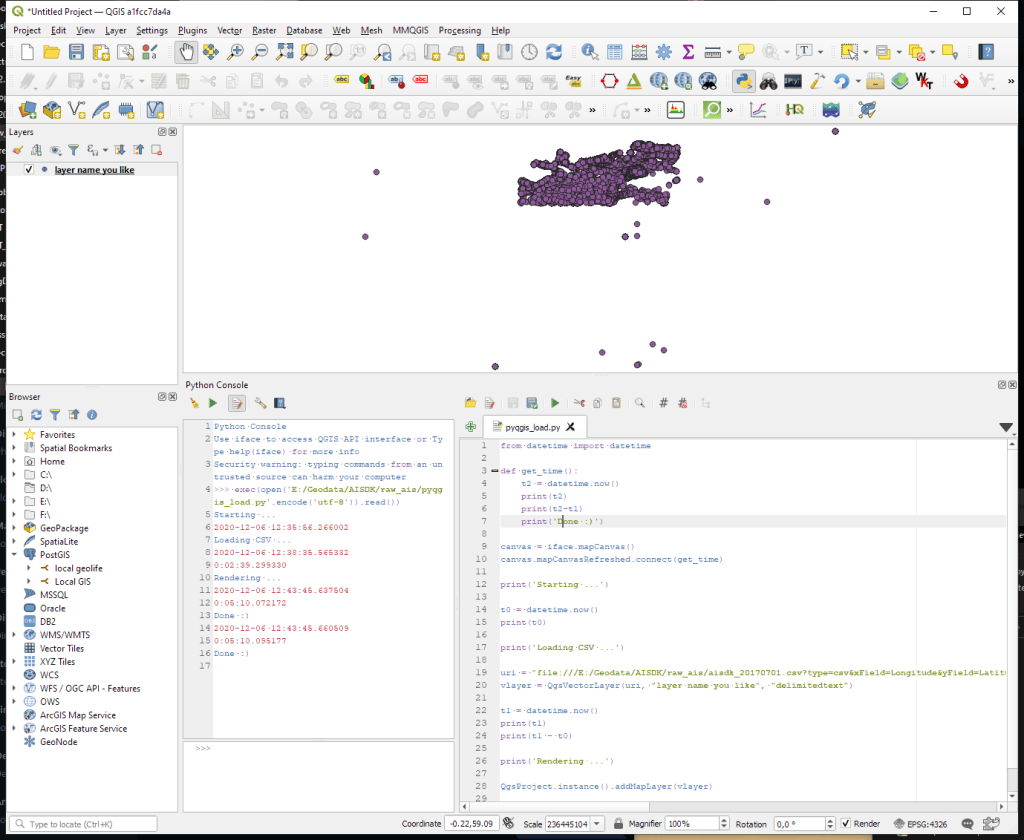Image resolution: width=1024 pixels, height=840 pixels.
Task: Click the editor Find Text magnifier icon
Action: (639, 403)
